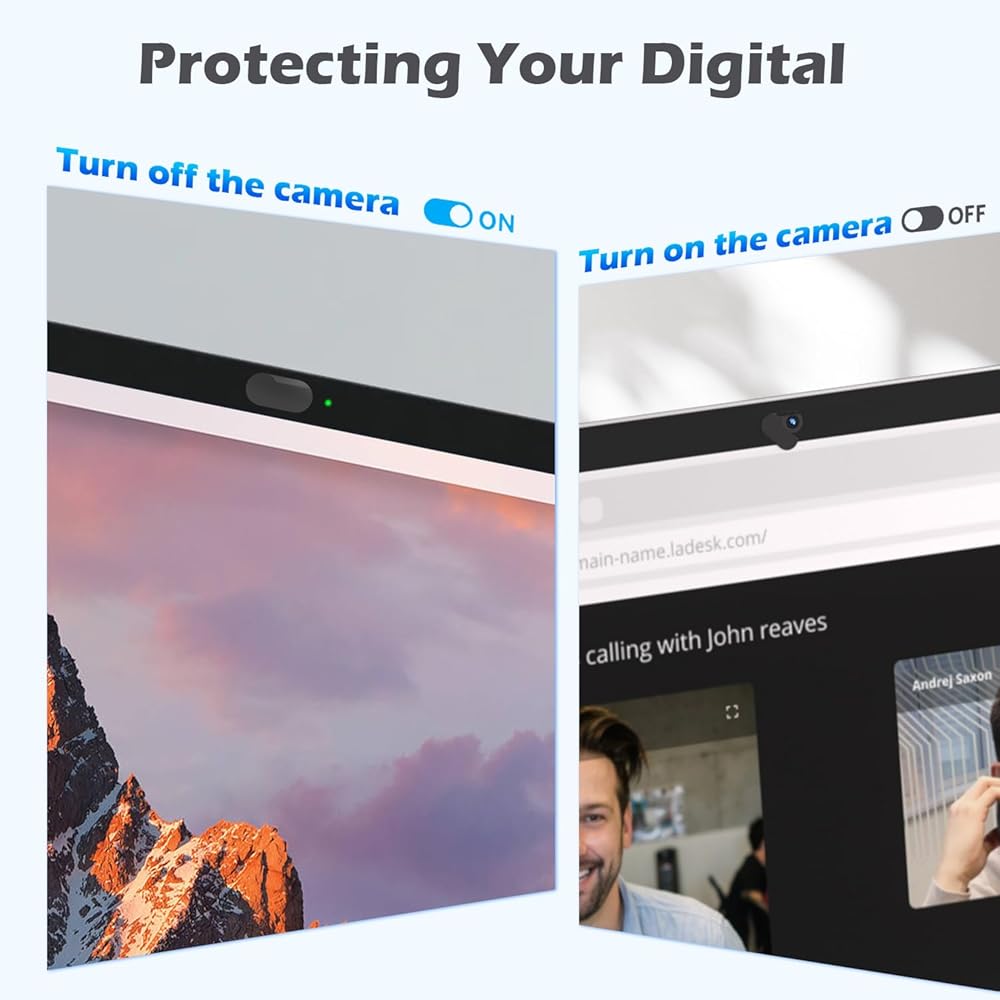
Task: Click the fullscreen icon on video tile
Action: point(732,712)
